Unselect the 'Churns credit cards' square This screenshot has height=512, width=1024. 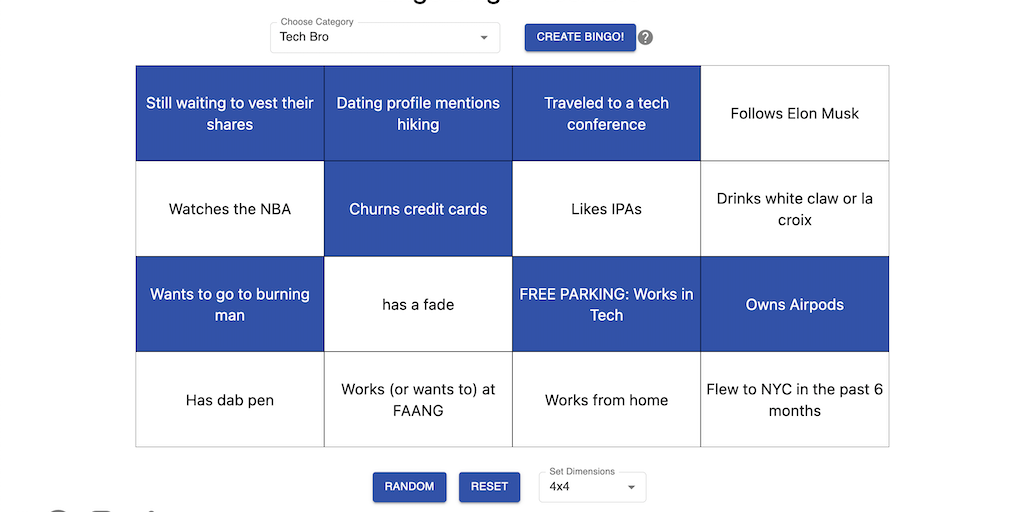[x=418, y=209]
